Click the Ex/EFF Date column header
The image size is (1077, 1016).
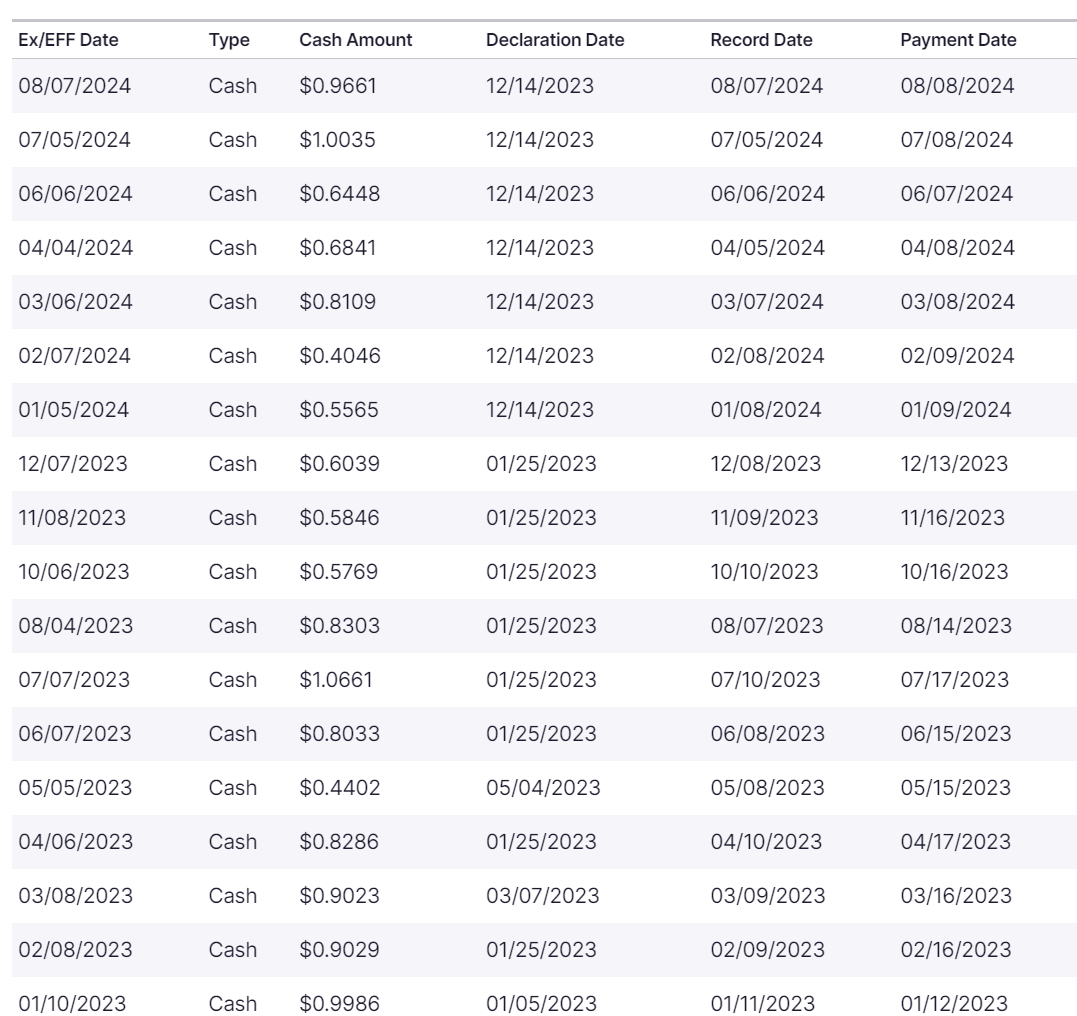tap(68, 40)
